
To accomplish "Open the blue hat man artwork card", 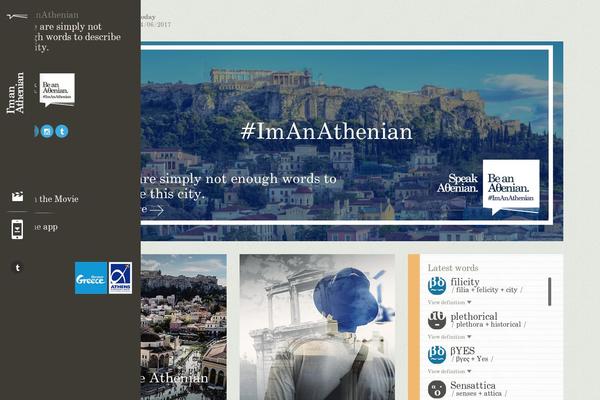I will 317,327.
